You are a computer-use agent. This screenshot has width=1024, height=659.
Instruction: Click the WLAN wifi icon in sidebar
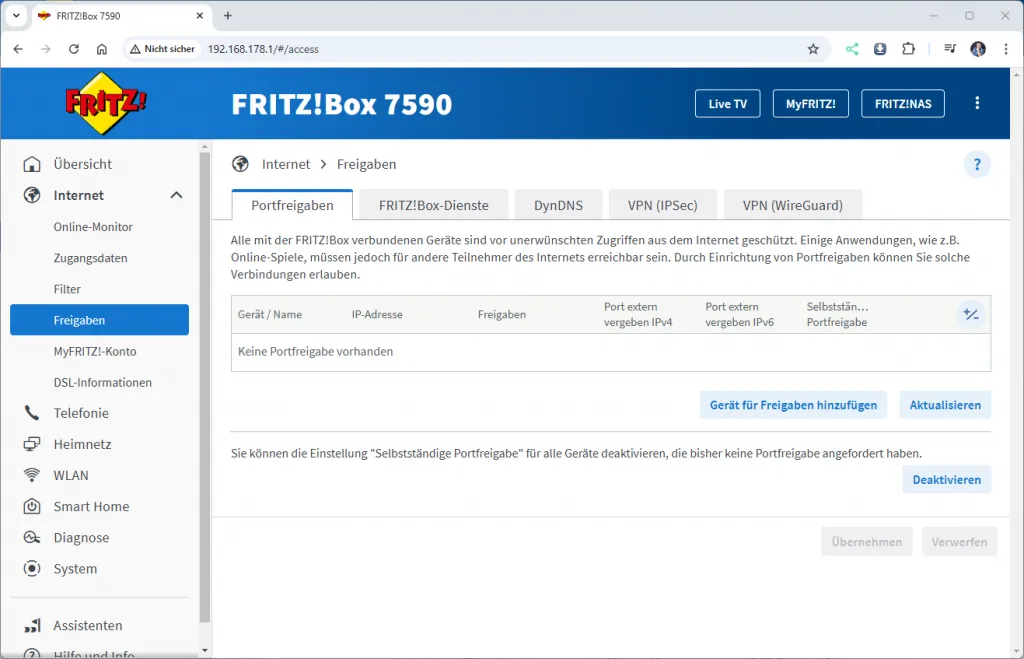pyautogui.click(x=32, y=475)
